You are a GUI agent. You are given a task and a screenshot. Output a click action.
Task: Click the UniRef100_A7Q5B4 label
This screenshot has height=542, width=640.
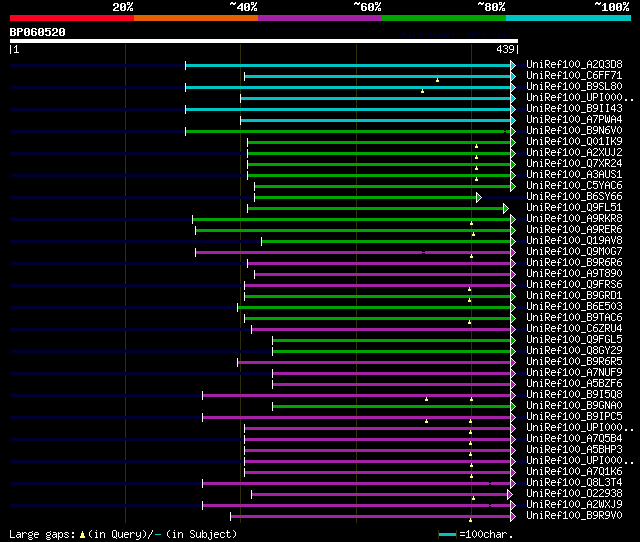pyautogui.click(x=574, y=439)
